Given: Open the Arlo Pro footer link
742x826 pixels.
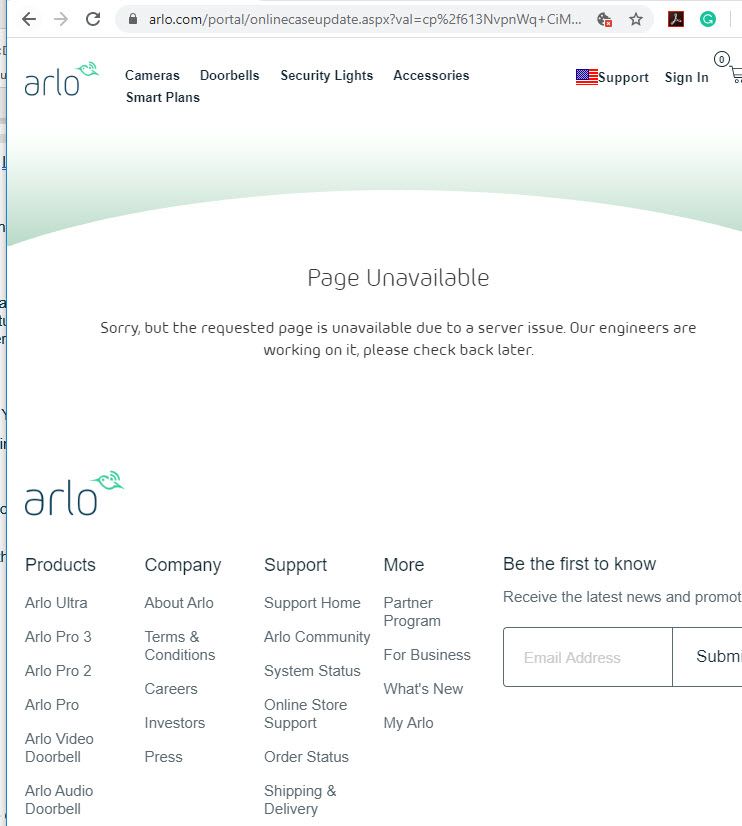Looking at the screenshot, I should pyautogui.click(x=52, y=704).
